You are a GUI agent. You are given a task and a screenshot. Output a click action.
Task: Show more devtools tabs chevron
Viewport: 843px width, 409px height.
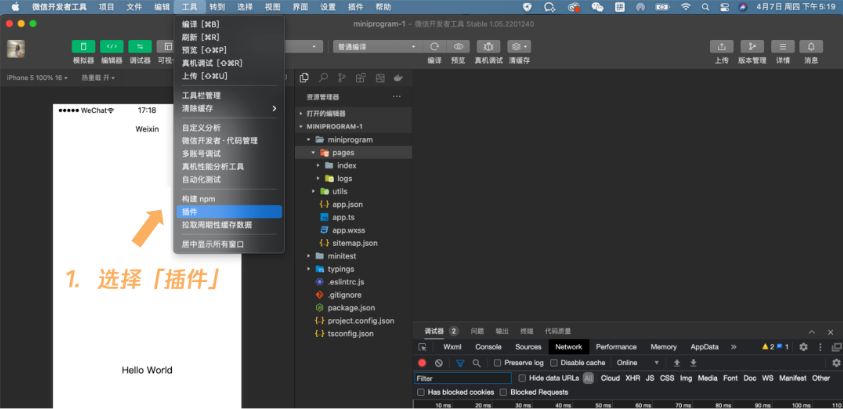(x=733, y=347)
